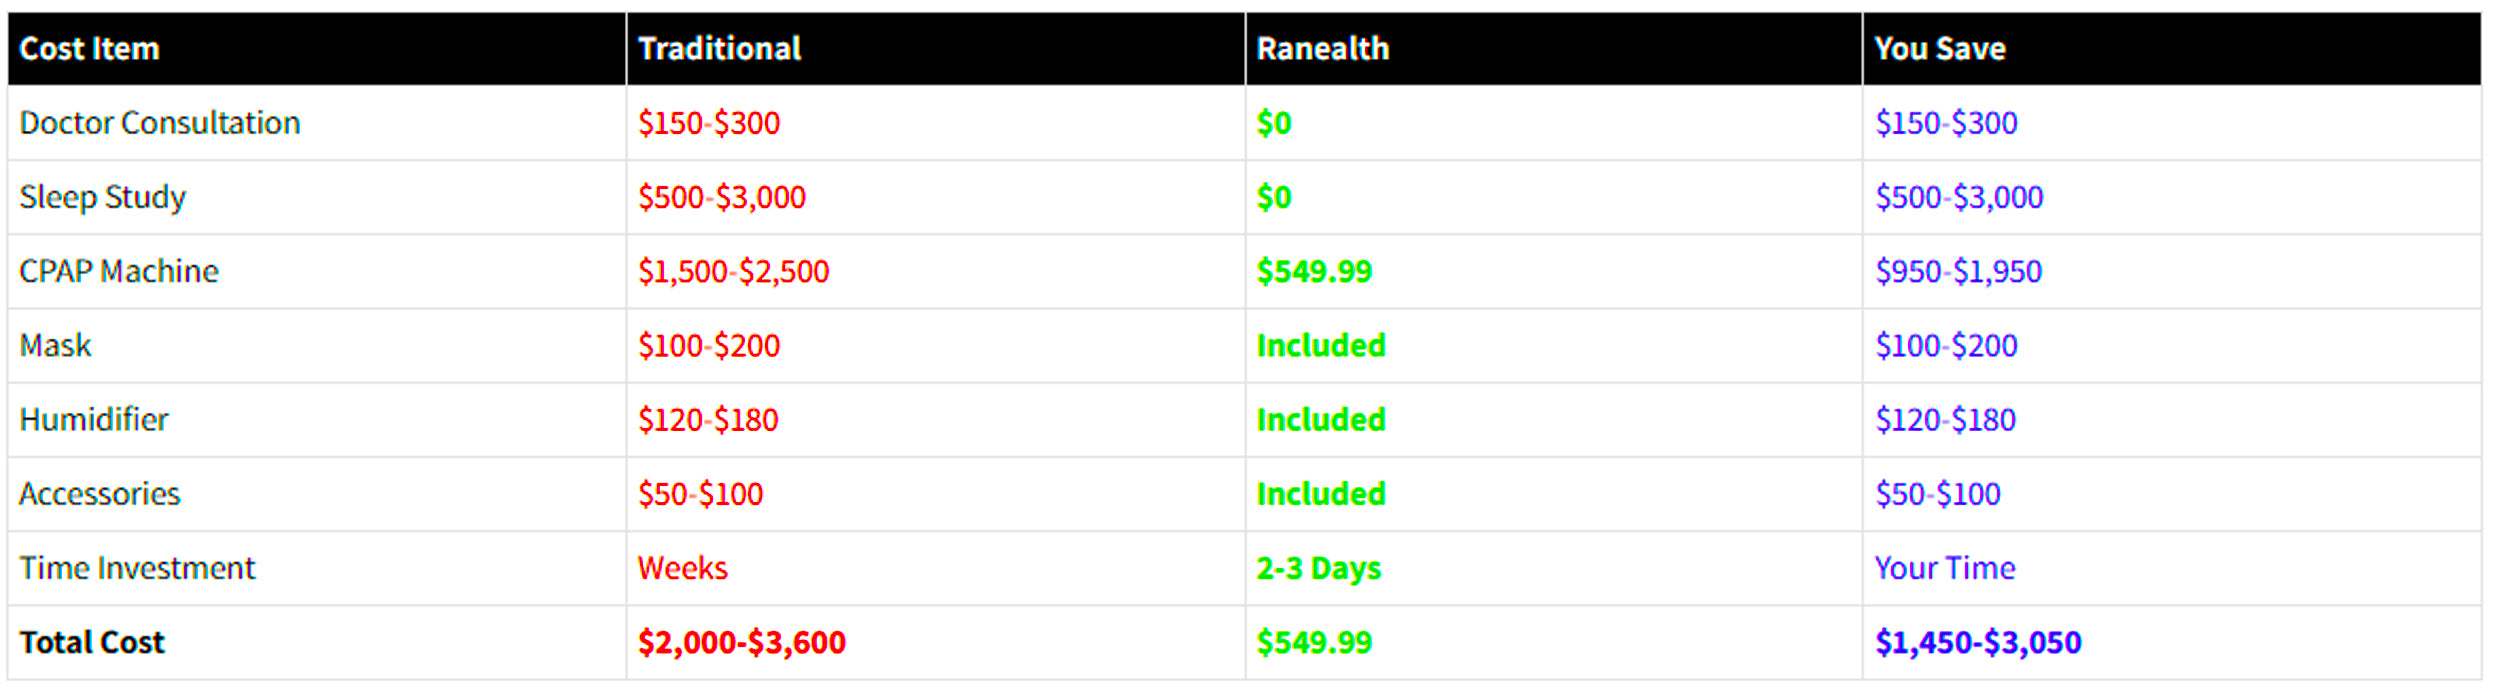Select the Weeks time investment cell
This screenshot has width=2500, height=699.
click(x=683, y=568)
